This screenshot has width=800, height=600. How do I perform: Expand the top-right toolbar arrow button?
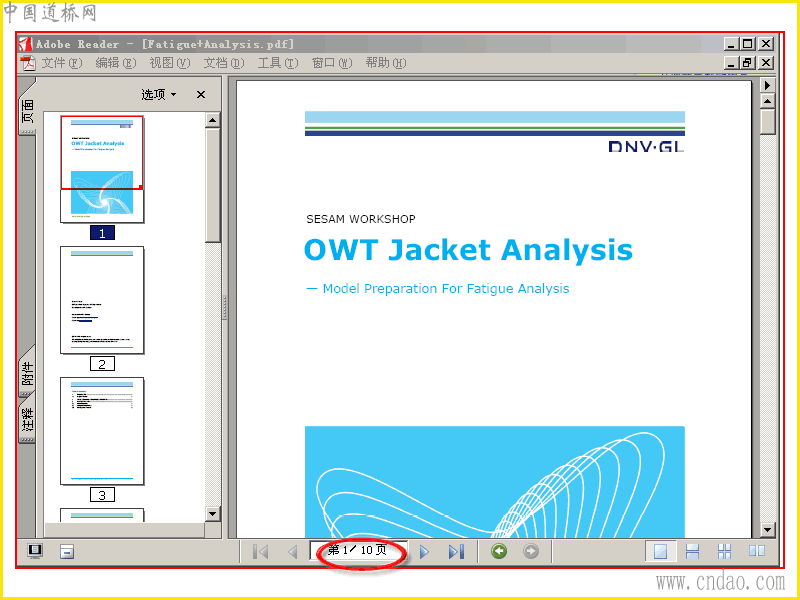pos(767,85)
